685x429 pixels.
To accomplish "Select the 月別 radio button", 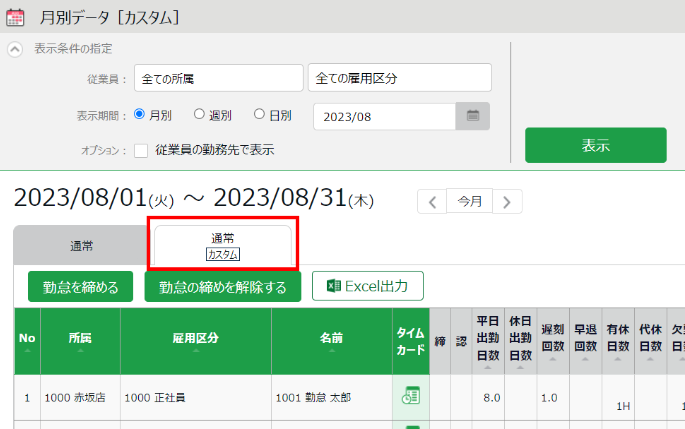I will coord(140,115).
